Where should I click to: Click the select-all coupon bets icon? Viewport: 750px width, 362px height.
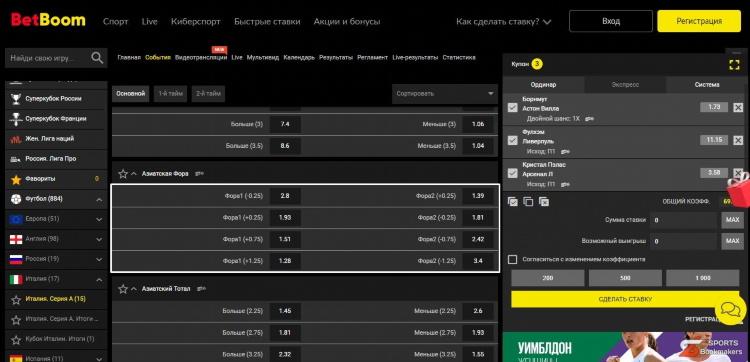pos(513,202)
